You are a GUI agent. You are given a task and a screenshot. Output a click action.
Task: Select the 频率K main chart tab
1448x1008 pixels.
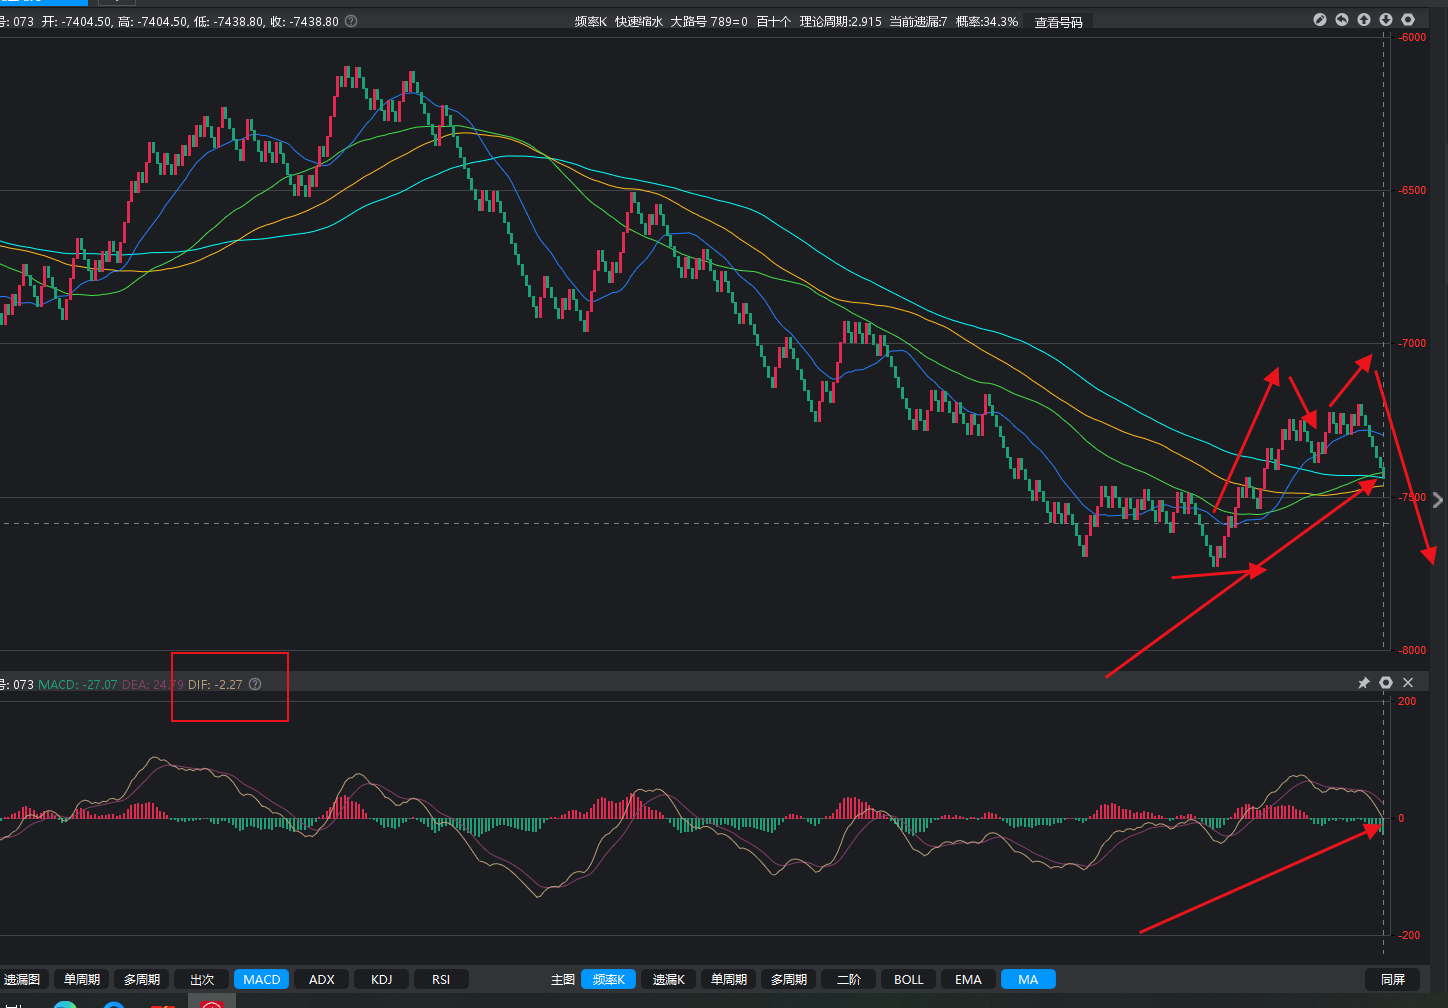608,979
